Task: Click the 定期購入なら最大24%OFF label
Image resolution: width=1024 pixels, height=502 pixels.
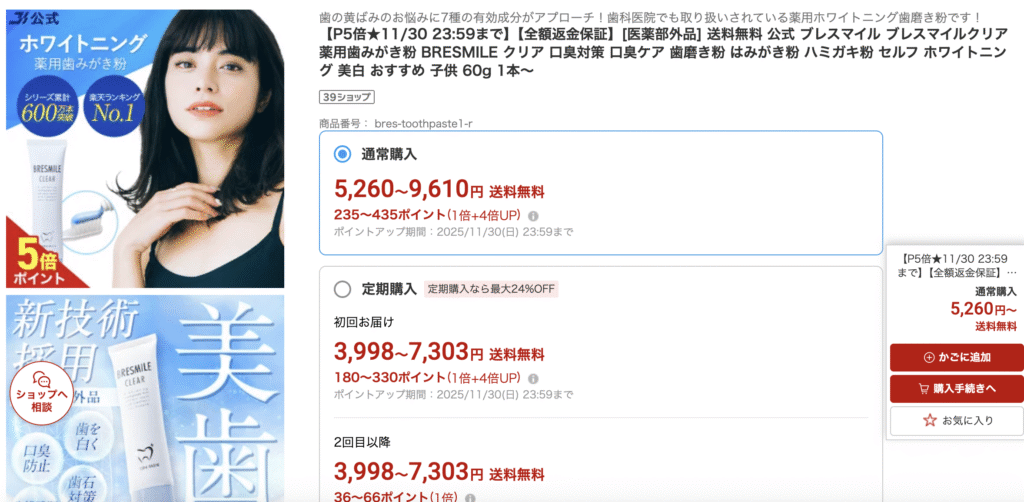Action: (491, 289)
